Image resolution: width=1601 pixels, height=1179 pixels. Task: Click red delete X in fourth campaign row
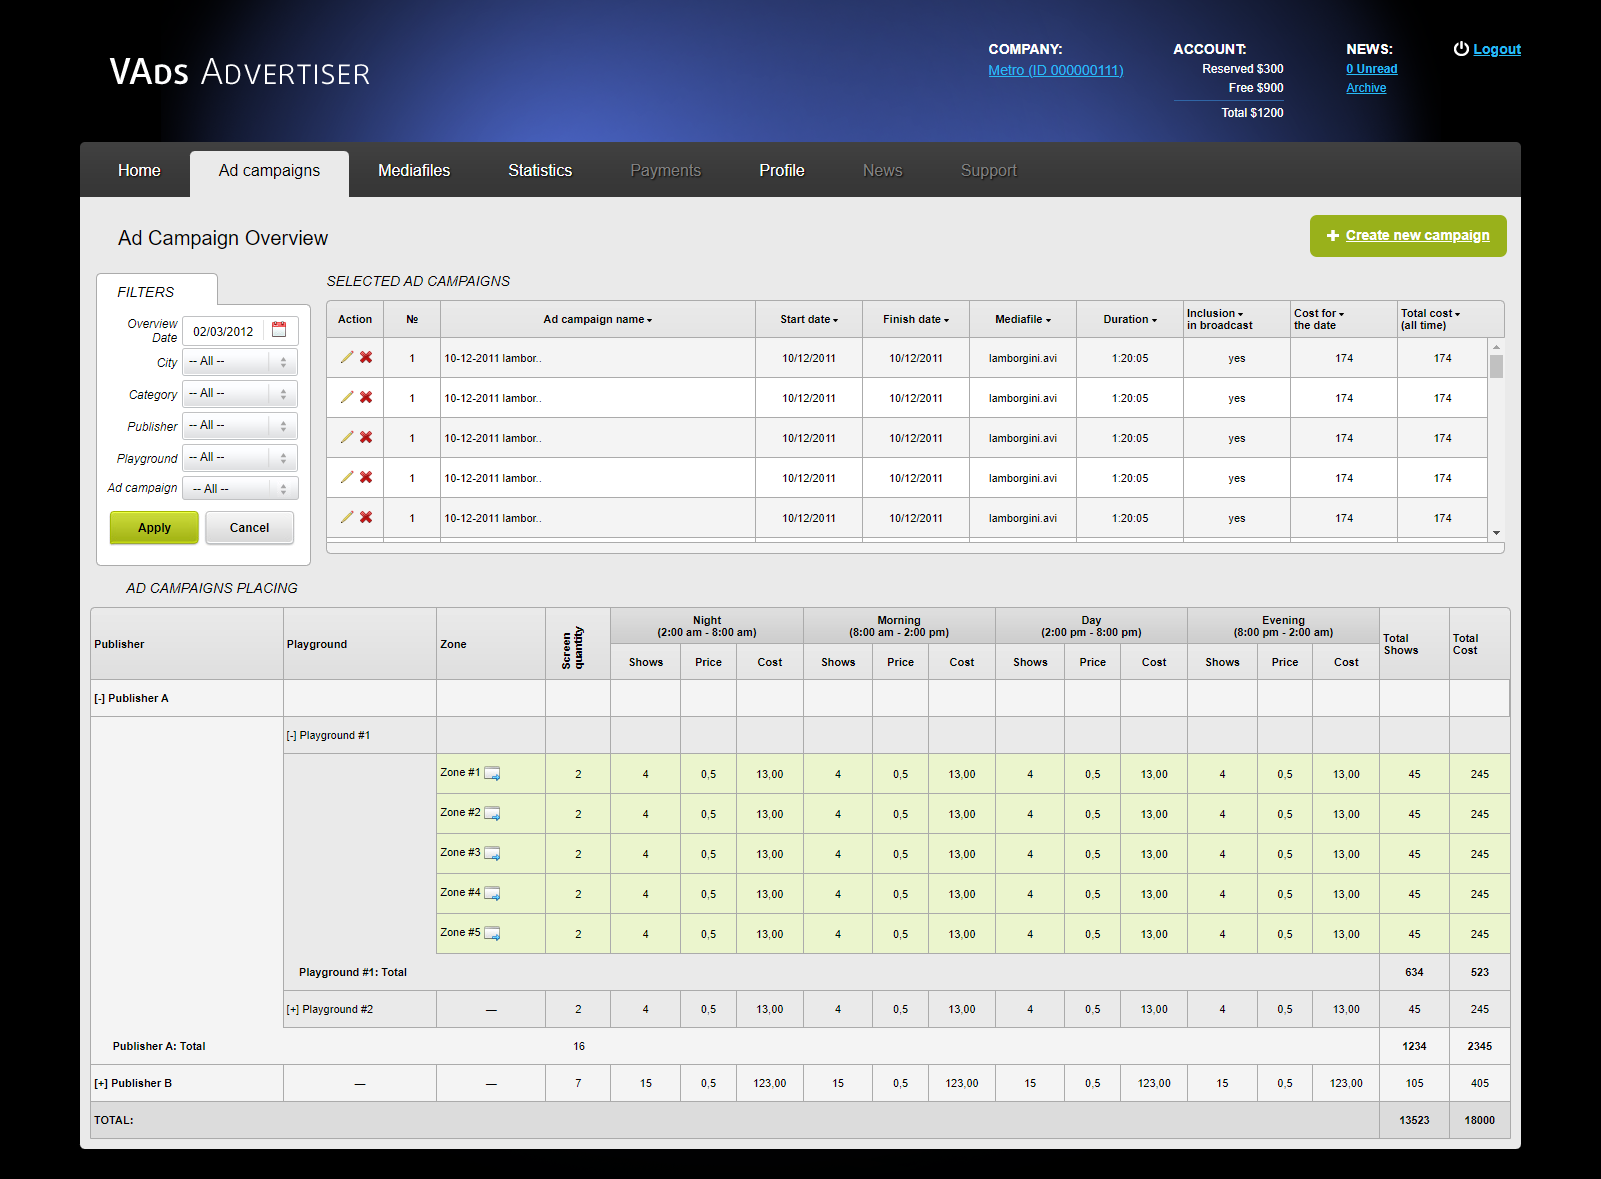(366, 477)
